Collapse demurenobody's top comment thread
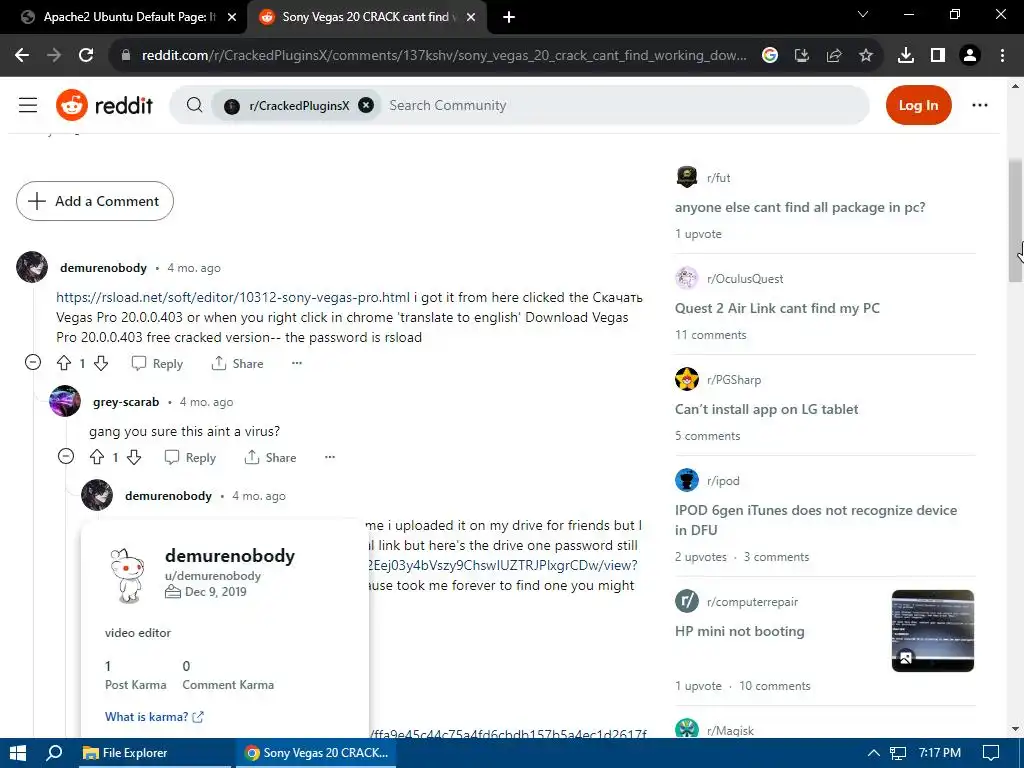 pyautogui.click(x=33, y=362)
